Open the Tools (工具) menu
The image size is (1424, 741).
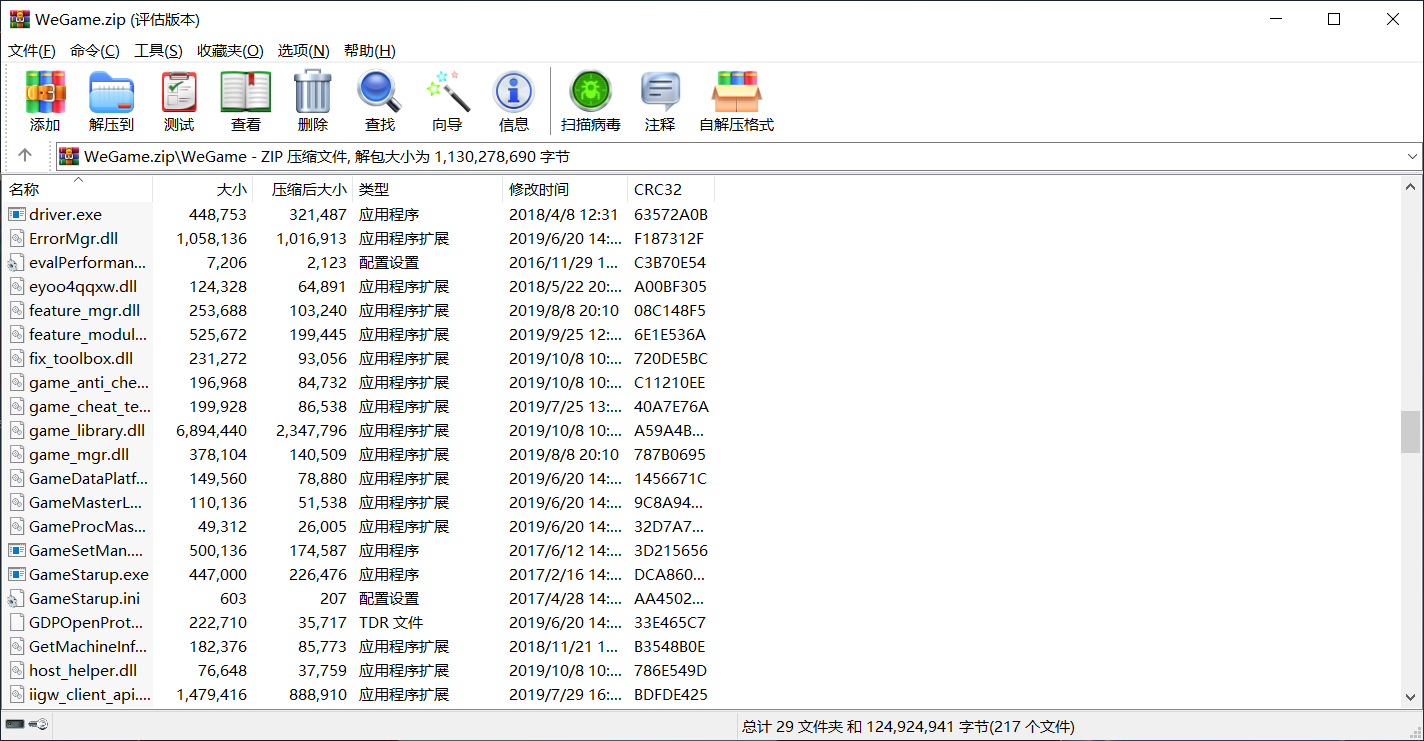point(159,51)
